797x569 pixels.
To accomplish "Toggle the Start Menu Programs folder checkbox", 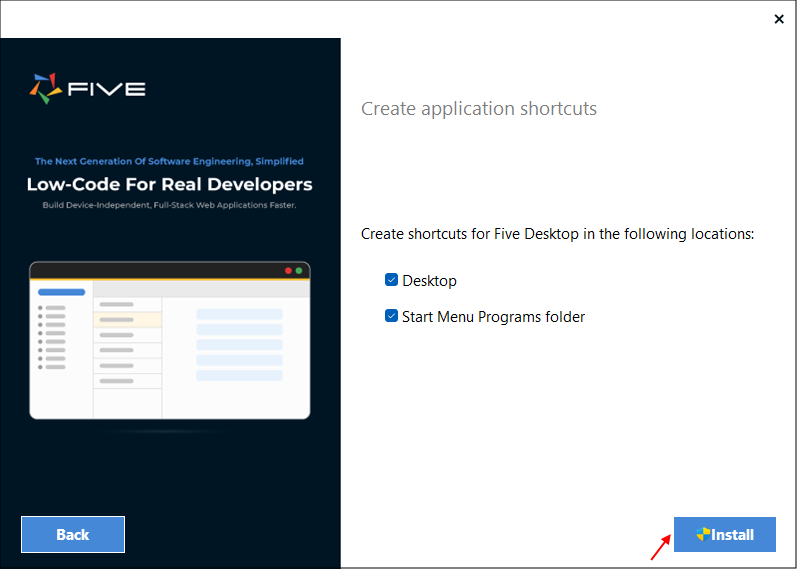I will click(x=391, y=316).
